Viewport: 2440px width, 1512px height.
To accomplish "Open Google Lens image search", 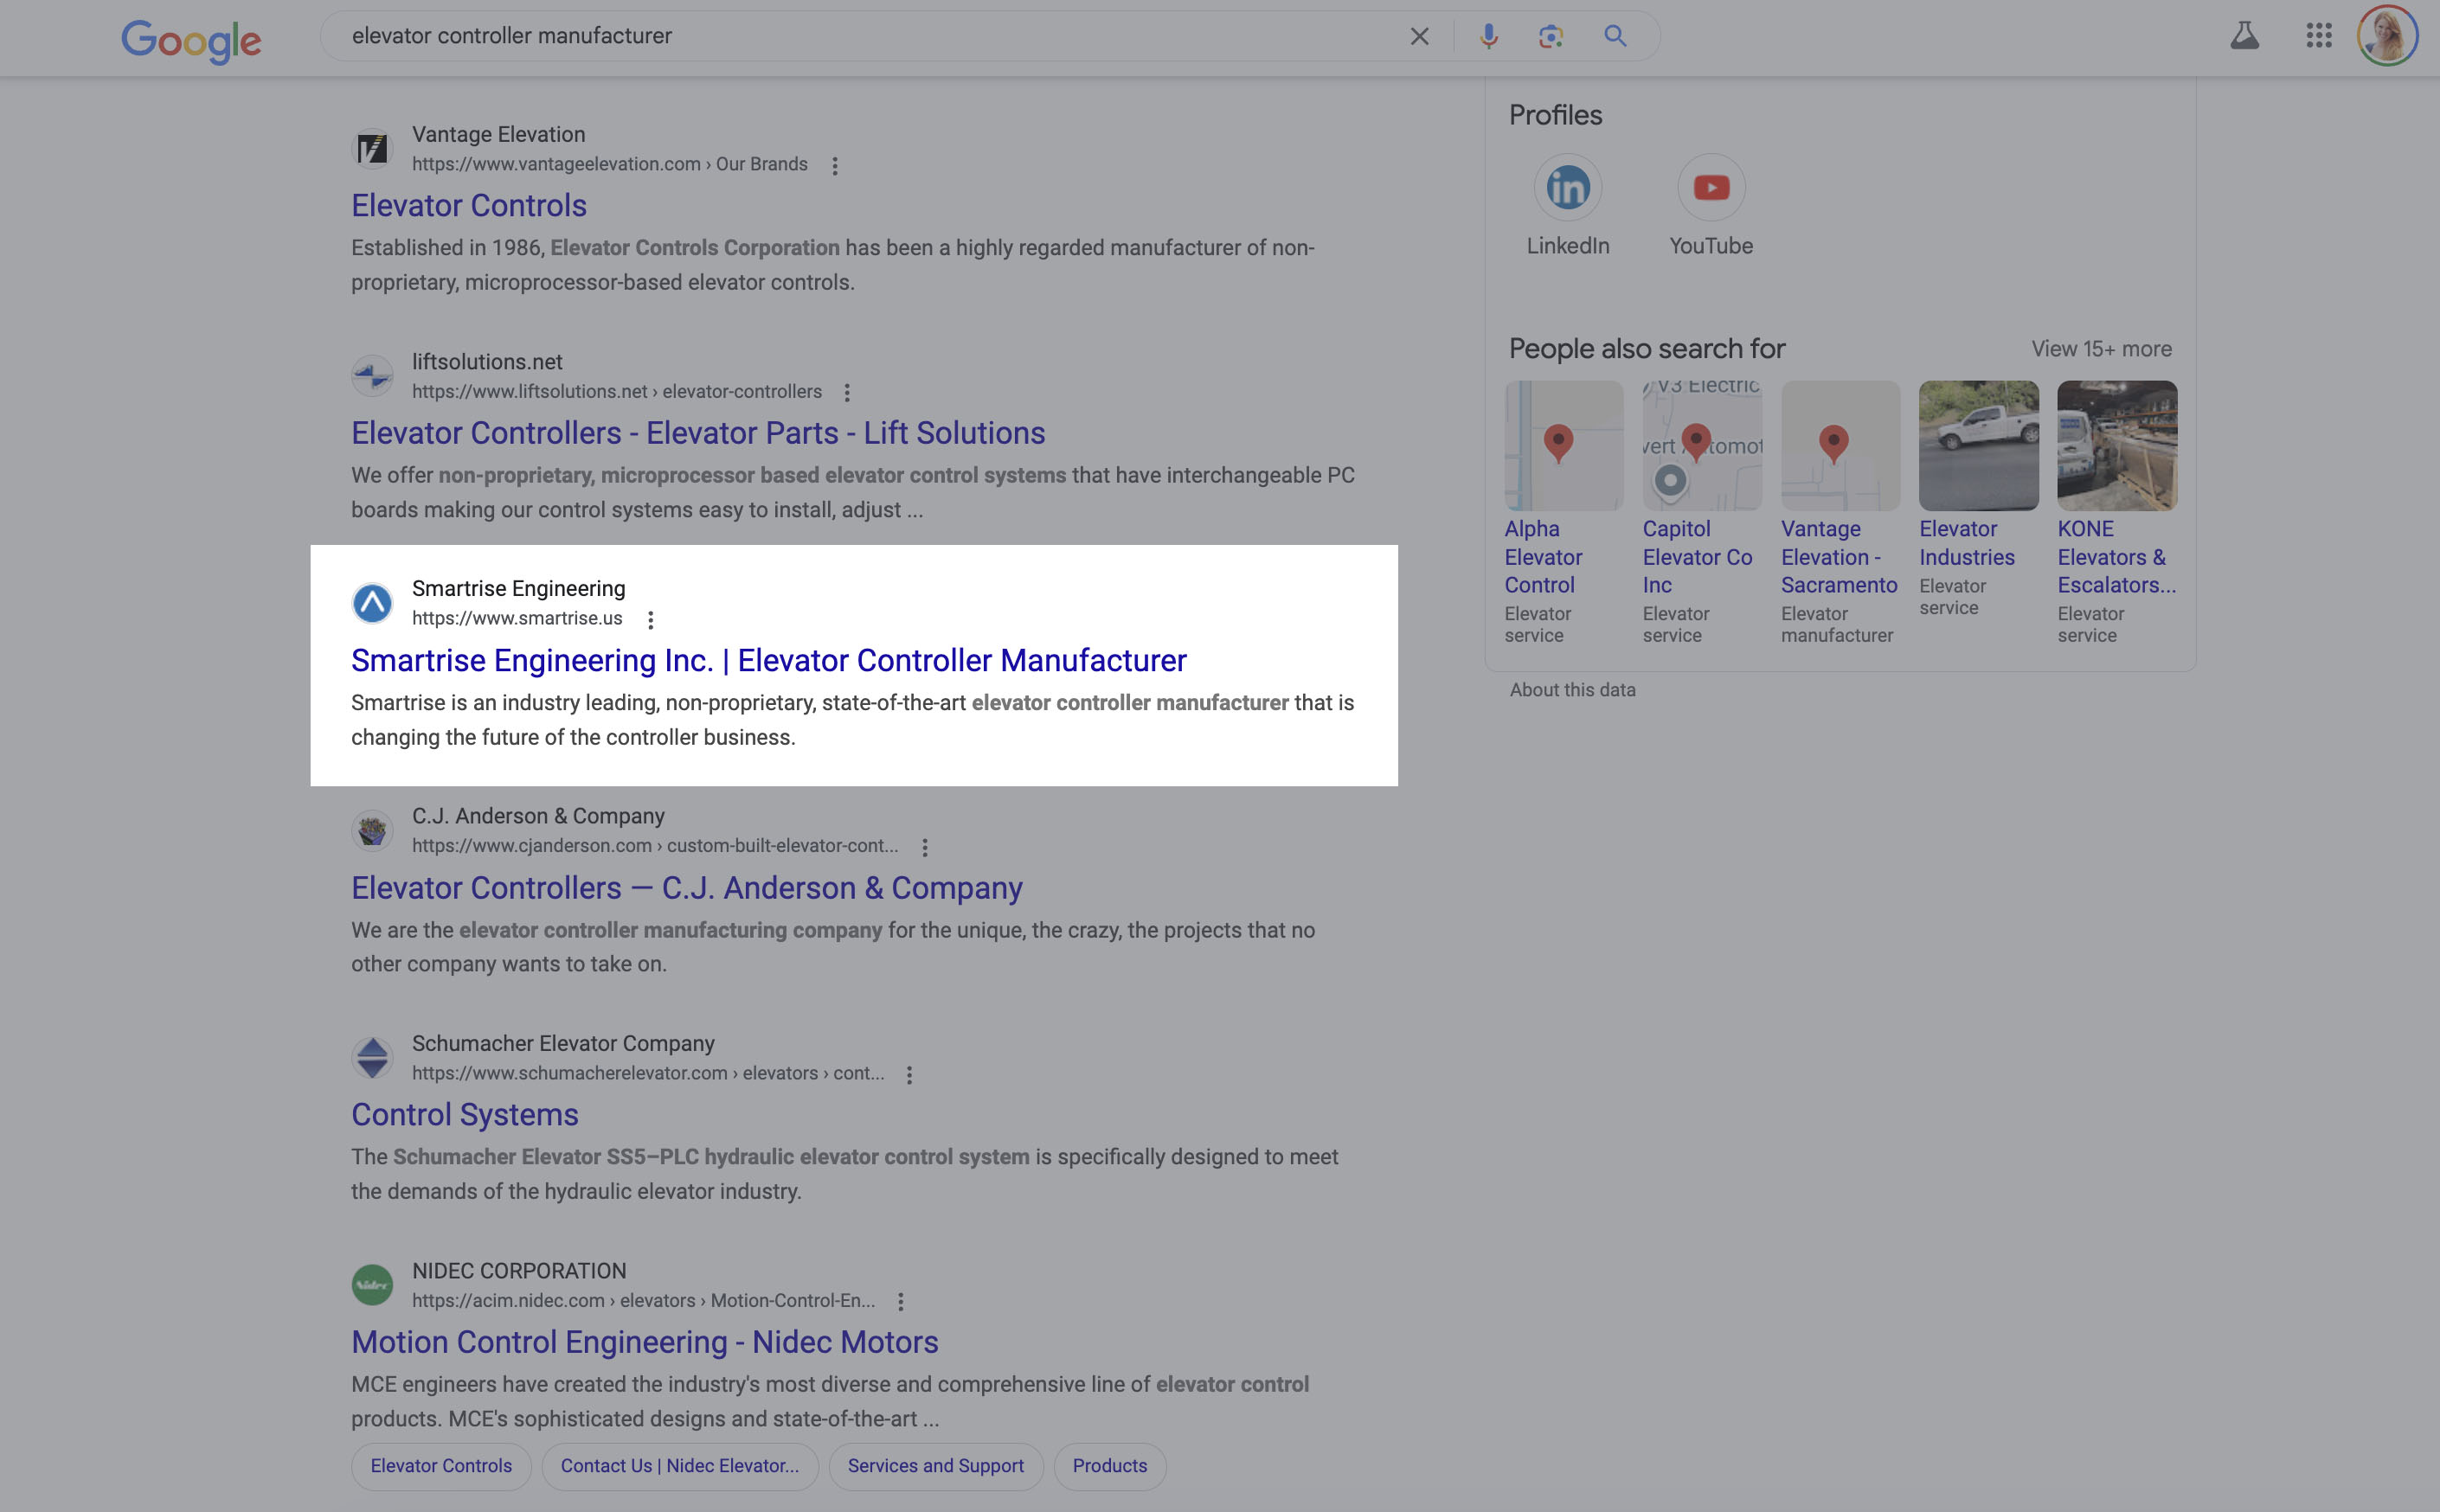I will (1550, 37).
